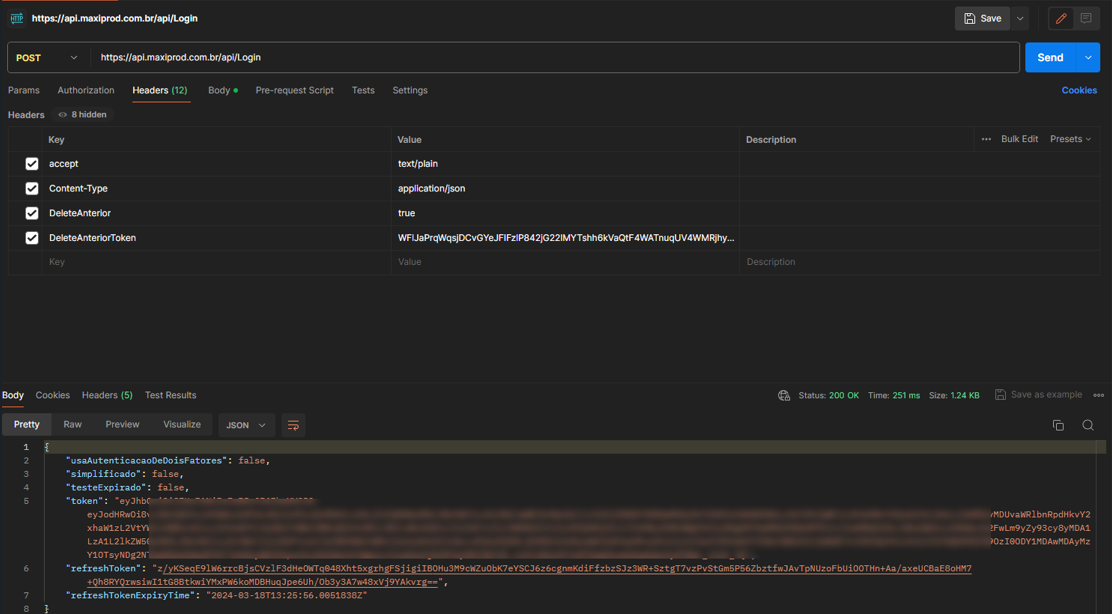Click the edit pencil icon
1112x614 pixels.
pos(1061,18)
